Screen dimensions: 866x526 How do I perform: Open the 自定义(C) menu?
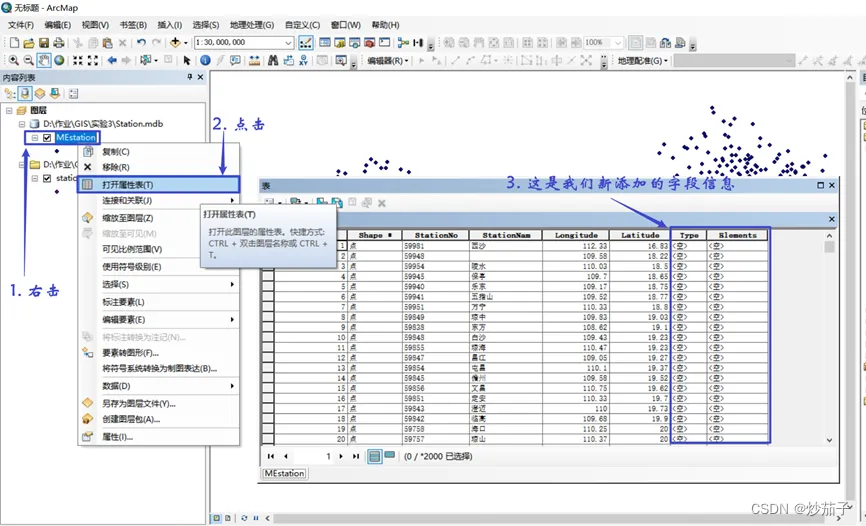(x=302, y=25)
